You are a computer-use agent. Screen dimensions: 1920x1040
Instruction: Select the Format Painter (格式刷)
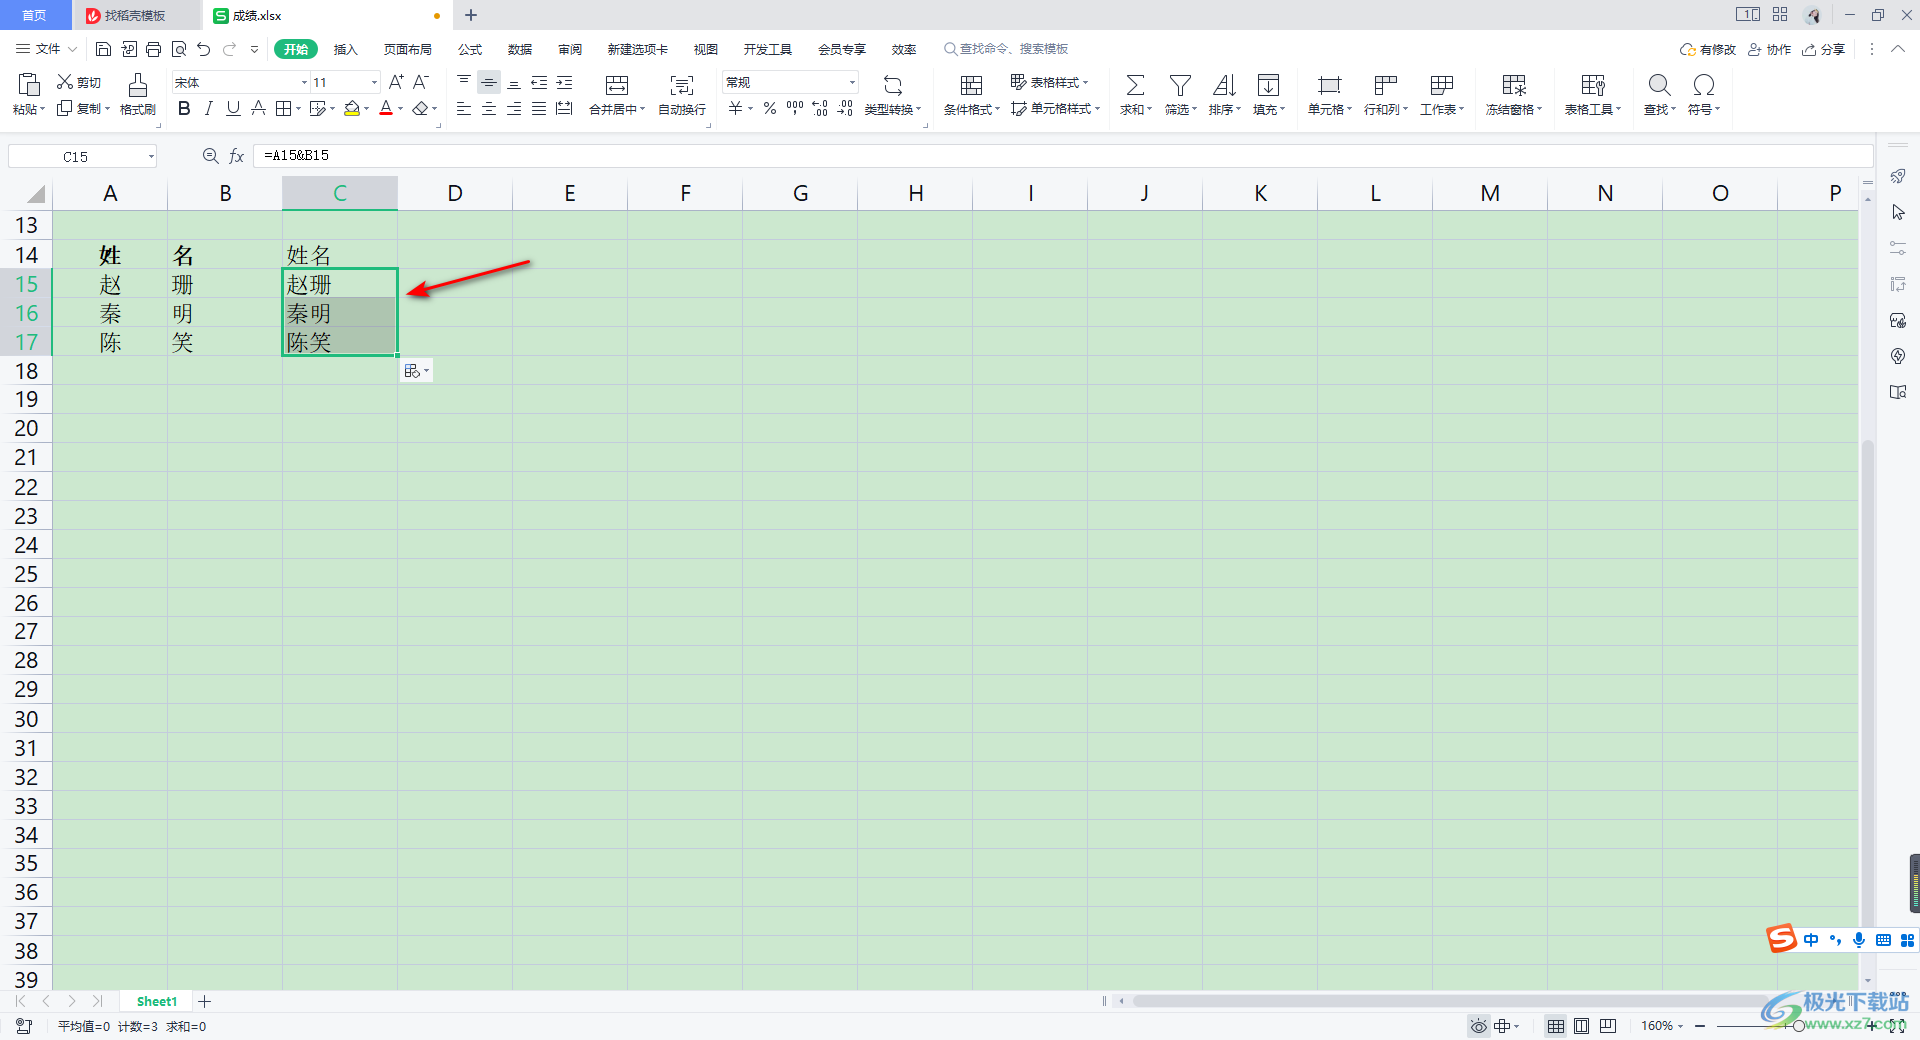pos(138,94)
